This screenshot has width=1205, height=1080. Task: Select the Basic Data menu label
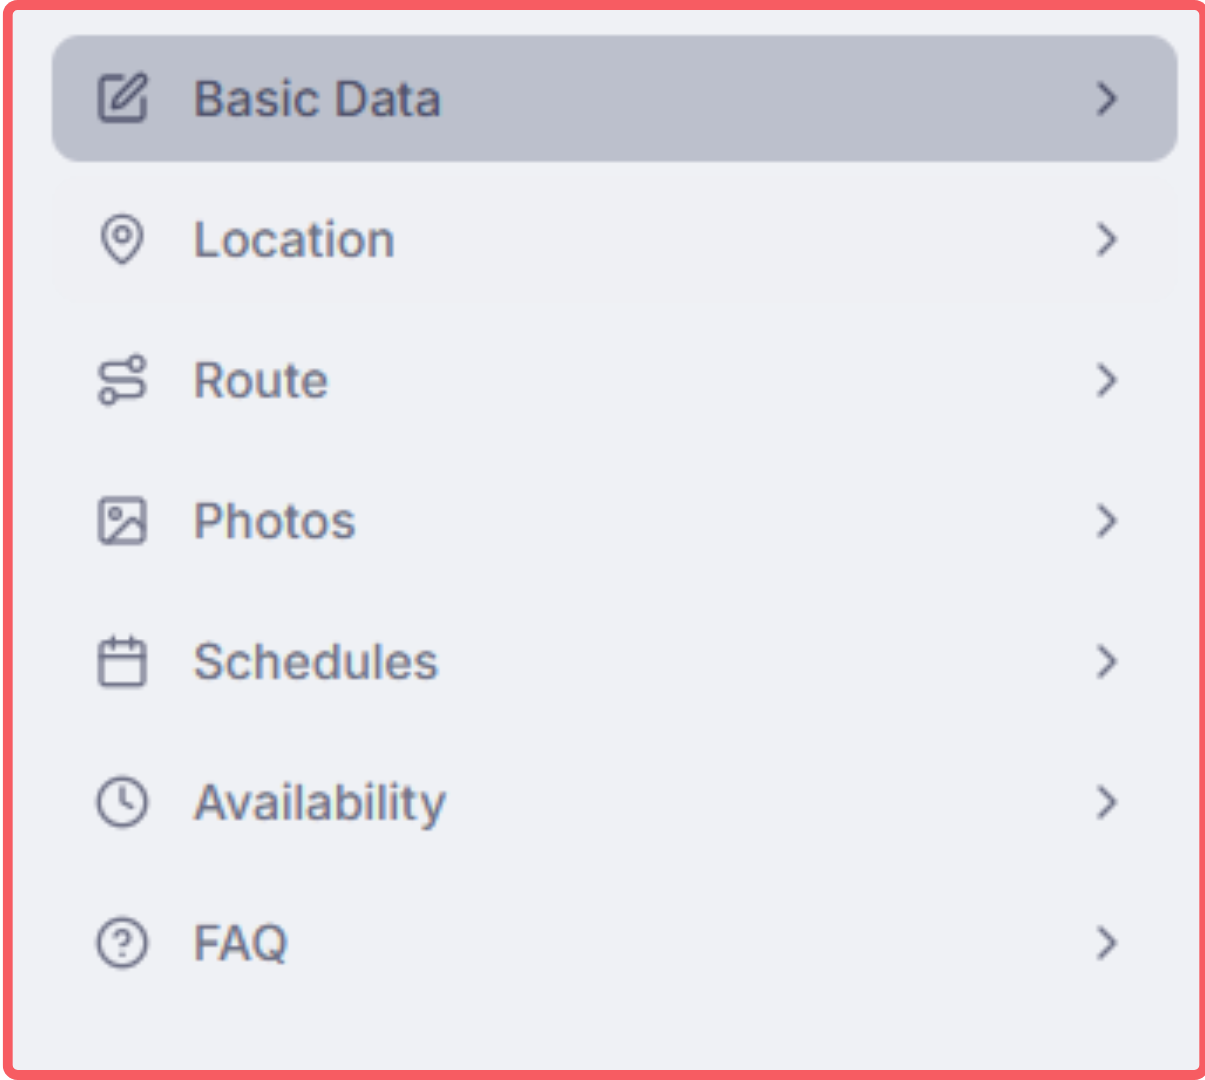tap(317, 99)
